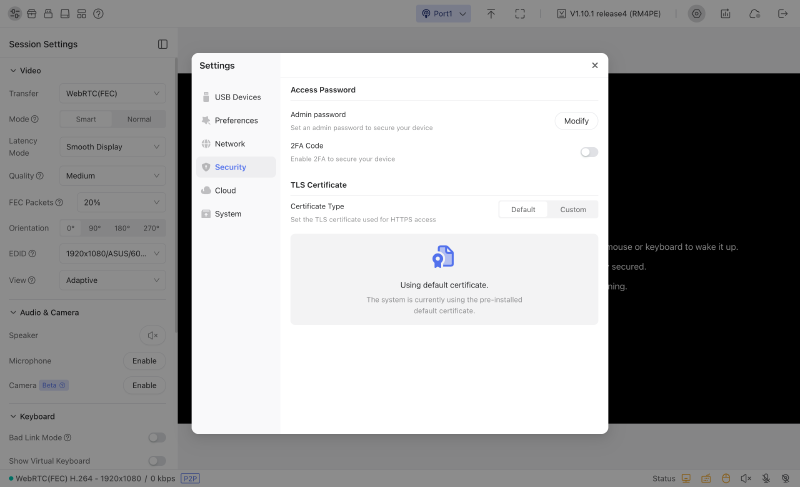Click the help question mark icon
800x487 pixels.
click(98, 14)
